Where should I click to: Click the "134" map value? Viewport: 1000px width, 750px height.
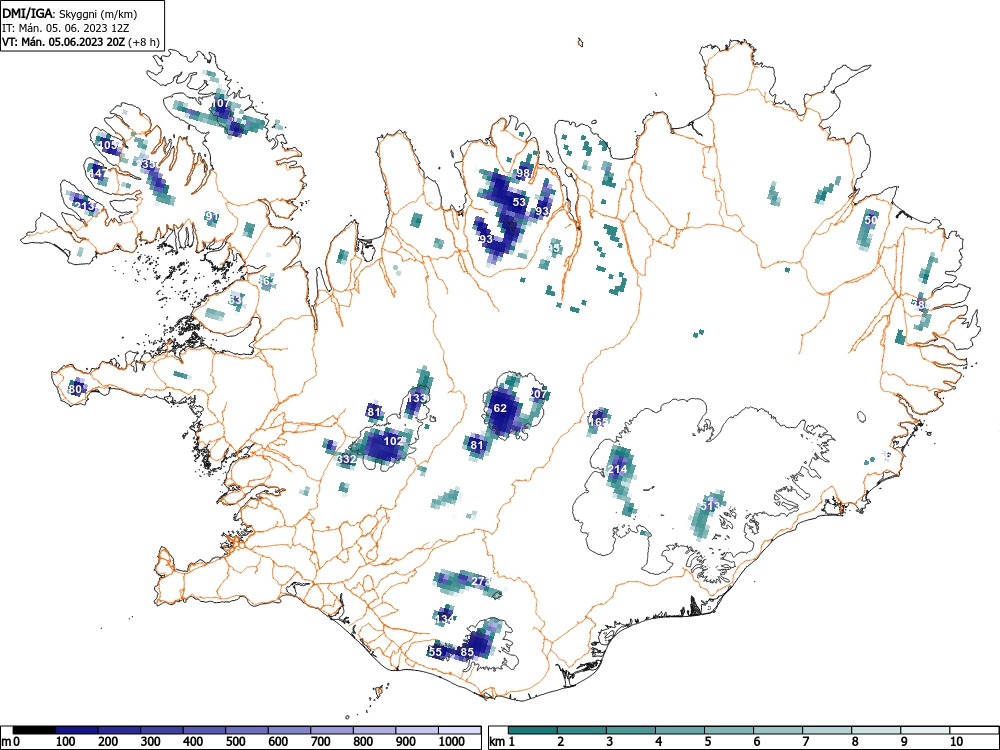click(x=444, y=619)
